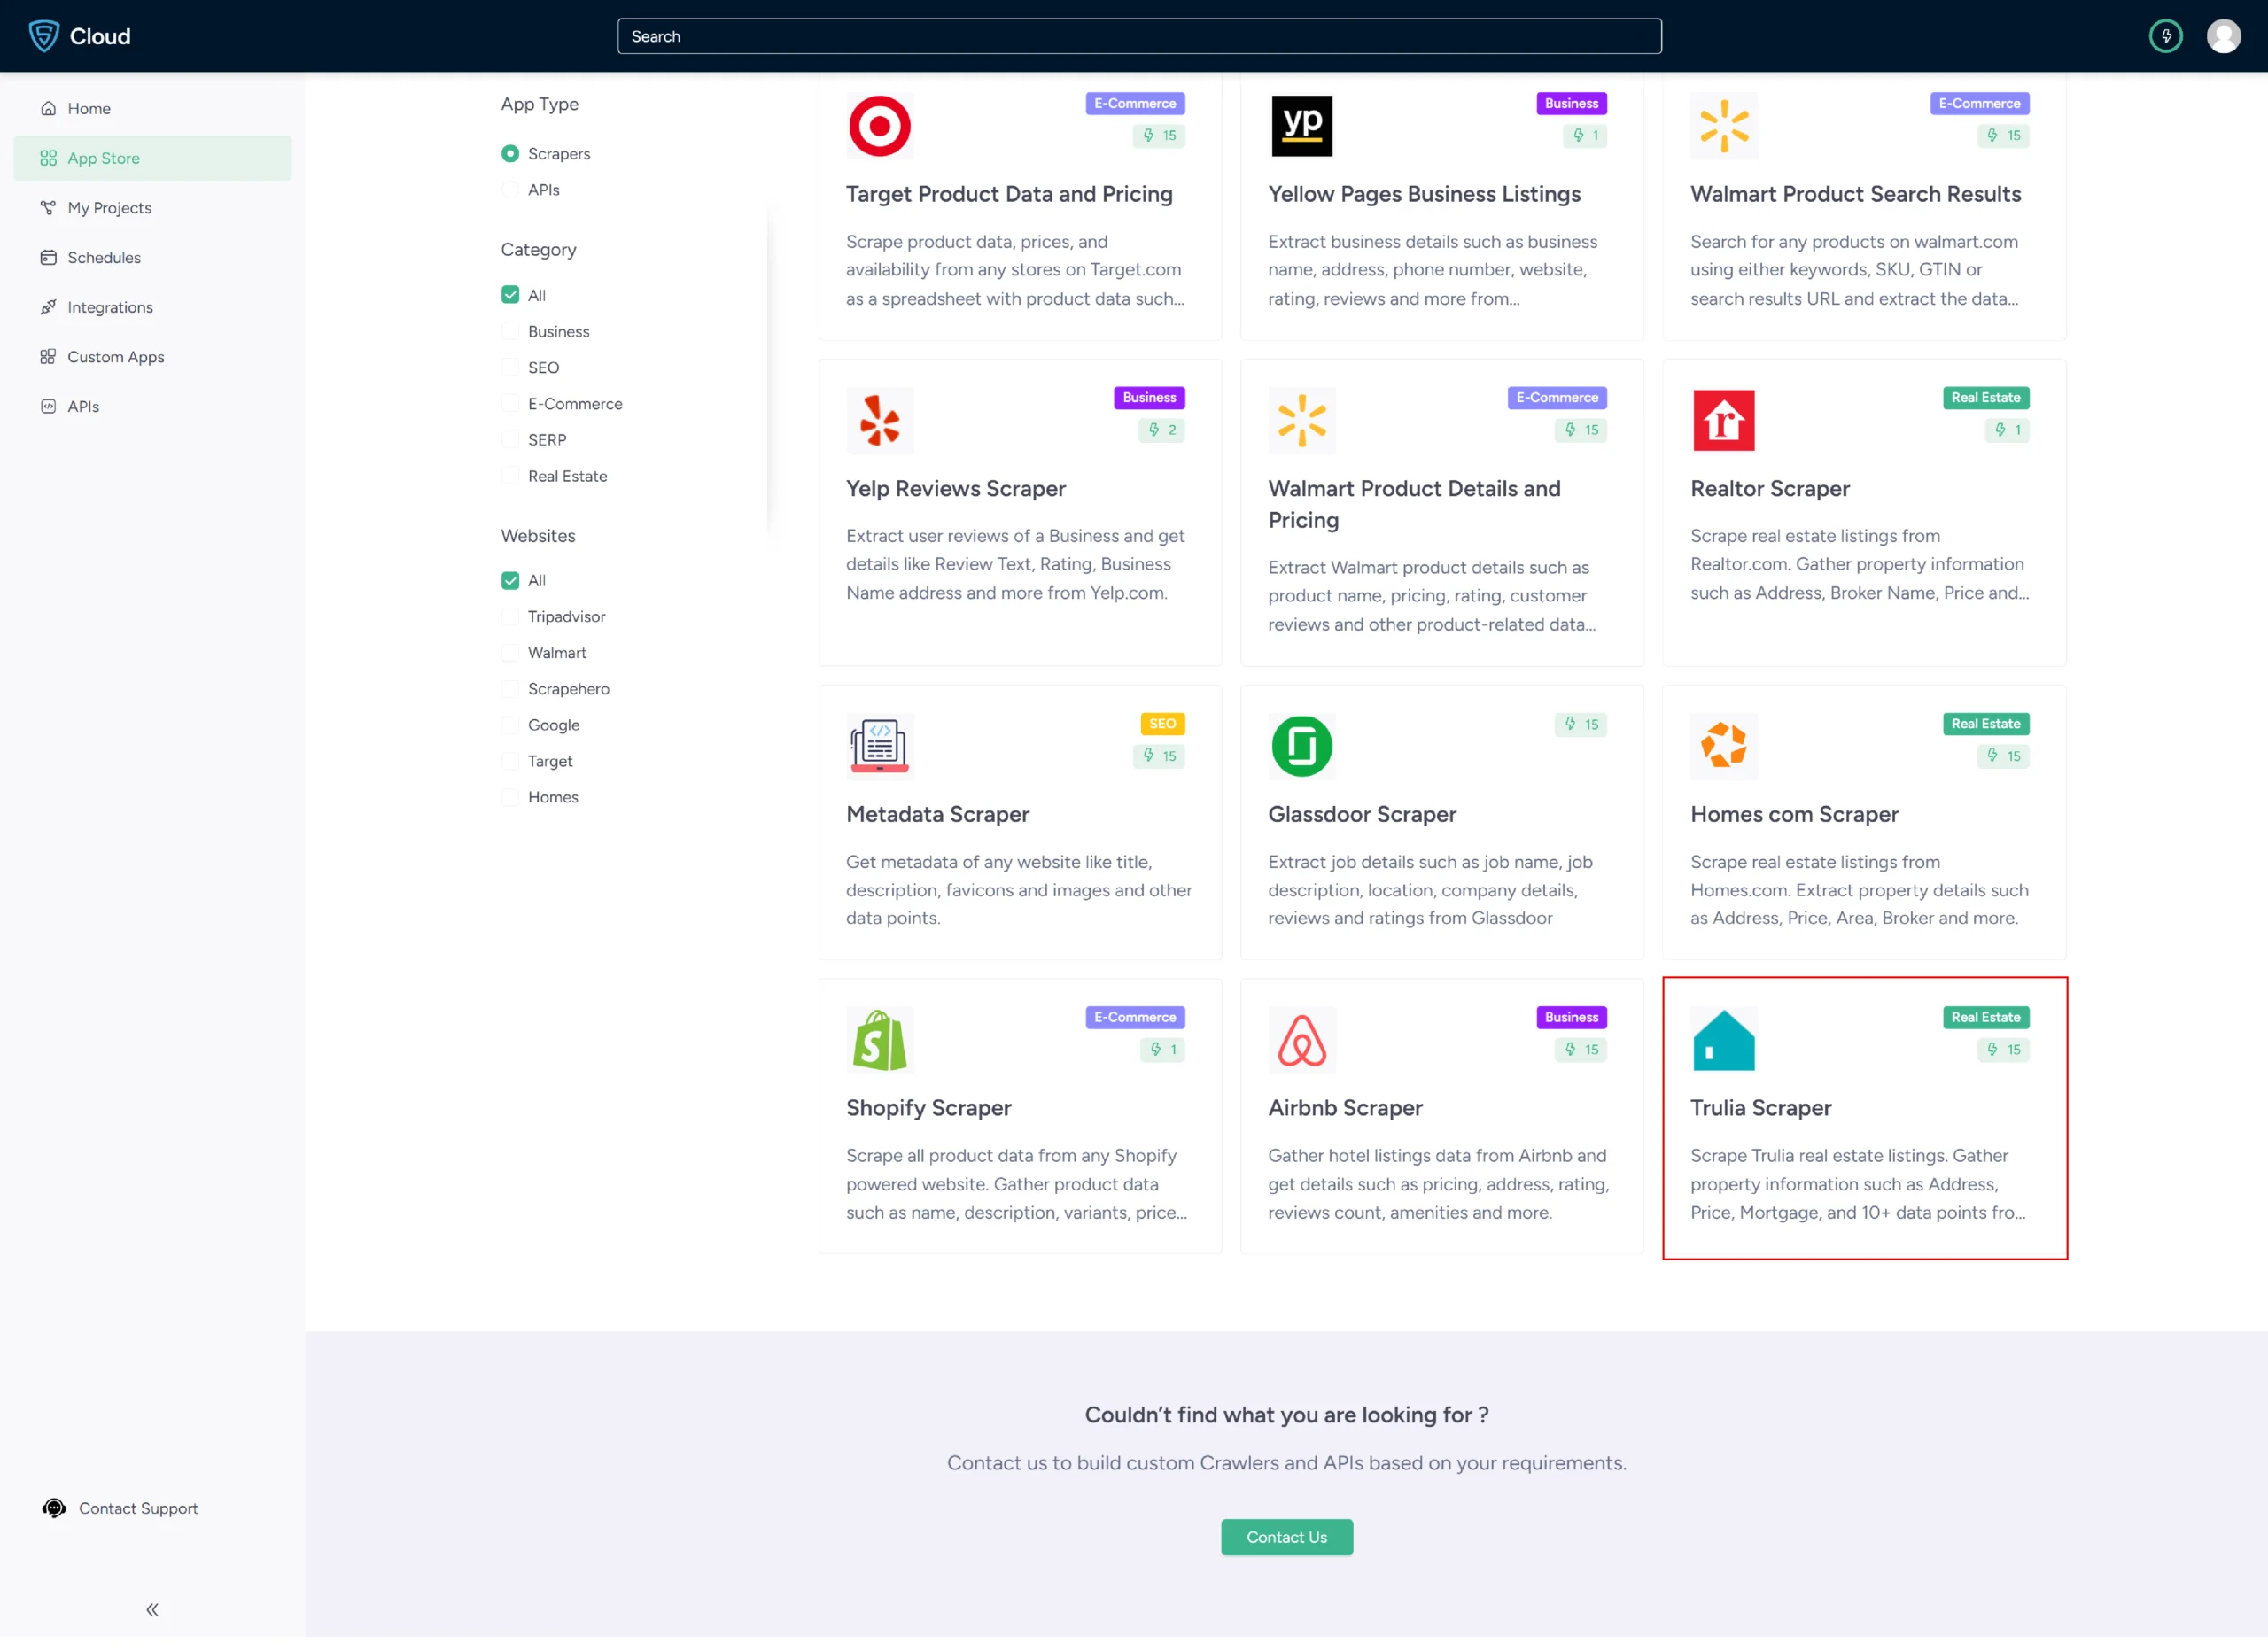Image resolution: width=2268 pixels, height=1651 pixels.
Task: Uncheck the All category checkbox
Action: pyautogui.click(x=510, y=297)
